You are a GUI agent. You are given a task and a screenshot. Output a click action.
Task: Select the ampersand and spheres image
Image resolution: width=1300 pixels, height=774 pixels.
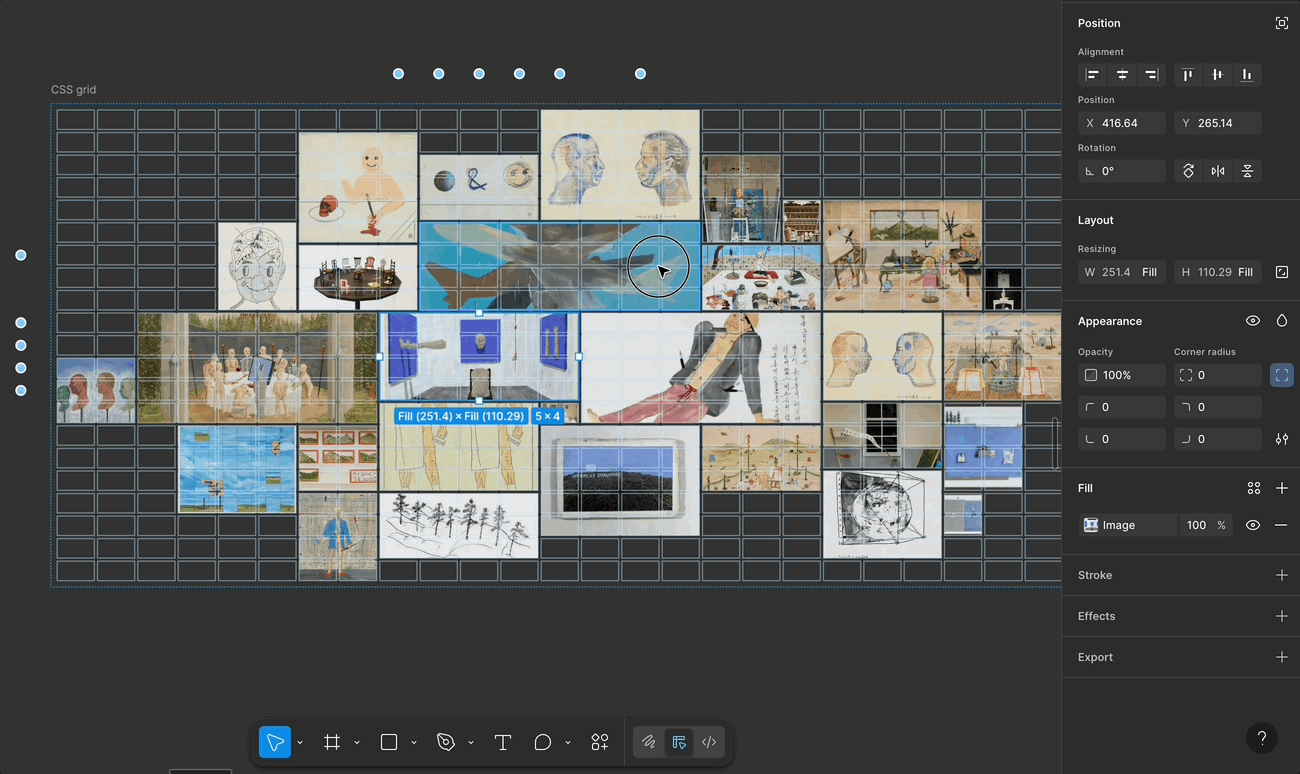tap(479, 187)
